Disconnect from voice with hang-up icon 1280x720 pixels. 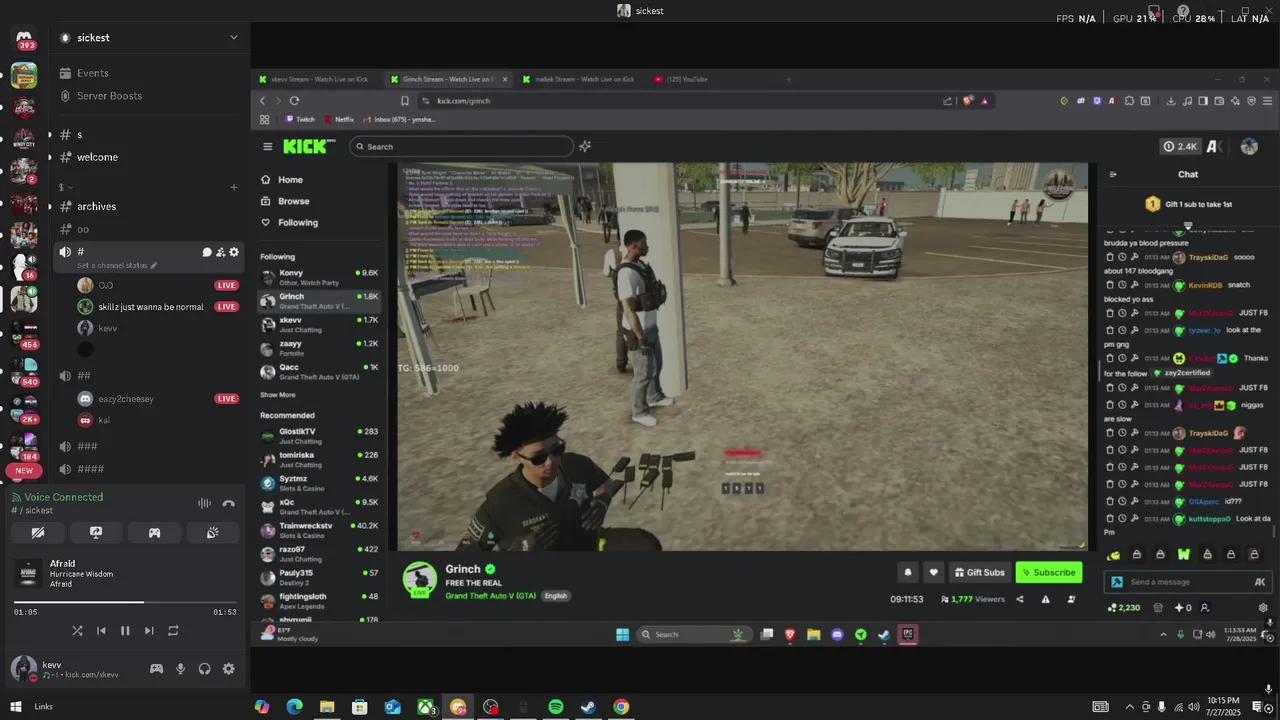click(x=228, y=504)
